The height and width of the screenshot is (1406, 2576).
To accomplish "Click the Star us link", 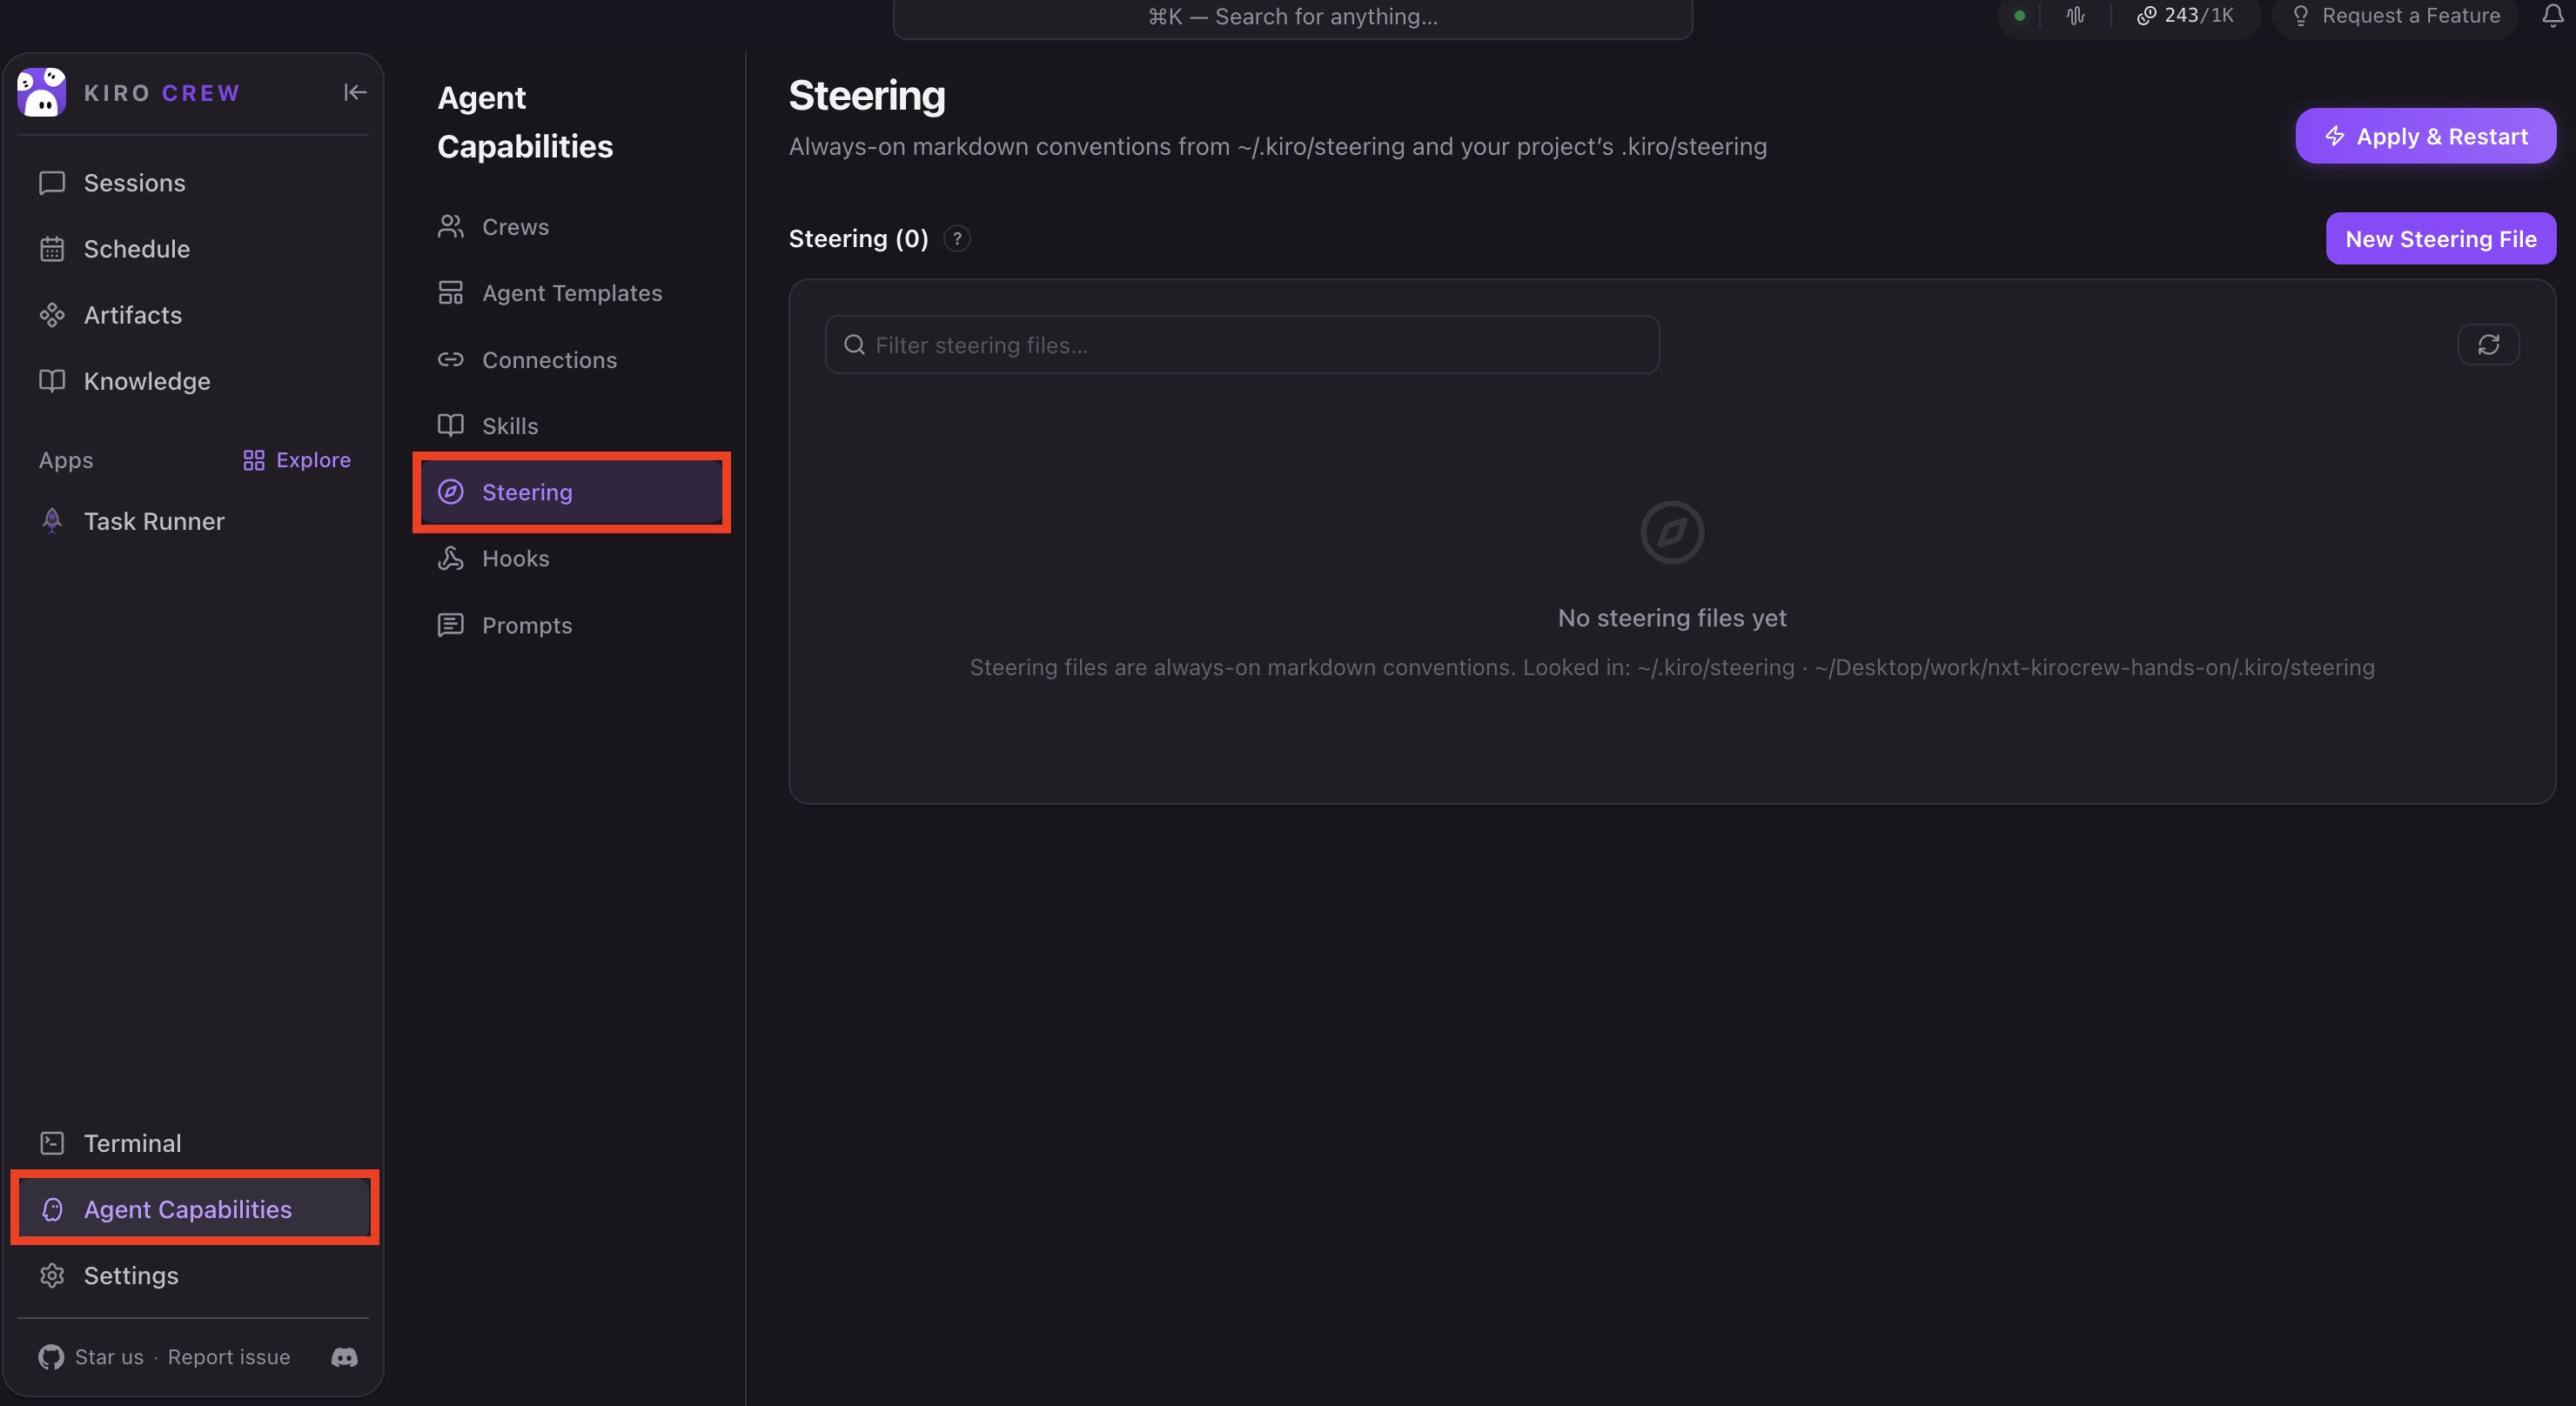I will point(109,1357).
